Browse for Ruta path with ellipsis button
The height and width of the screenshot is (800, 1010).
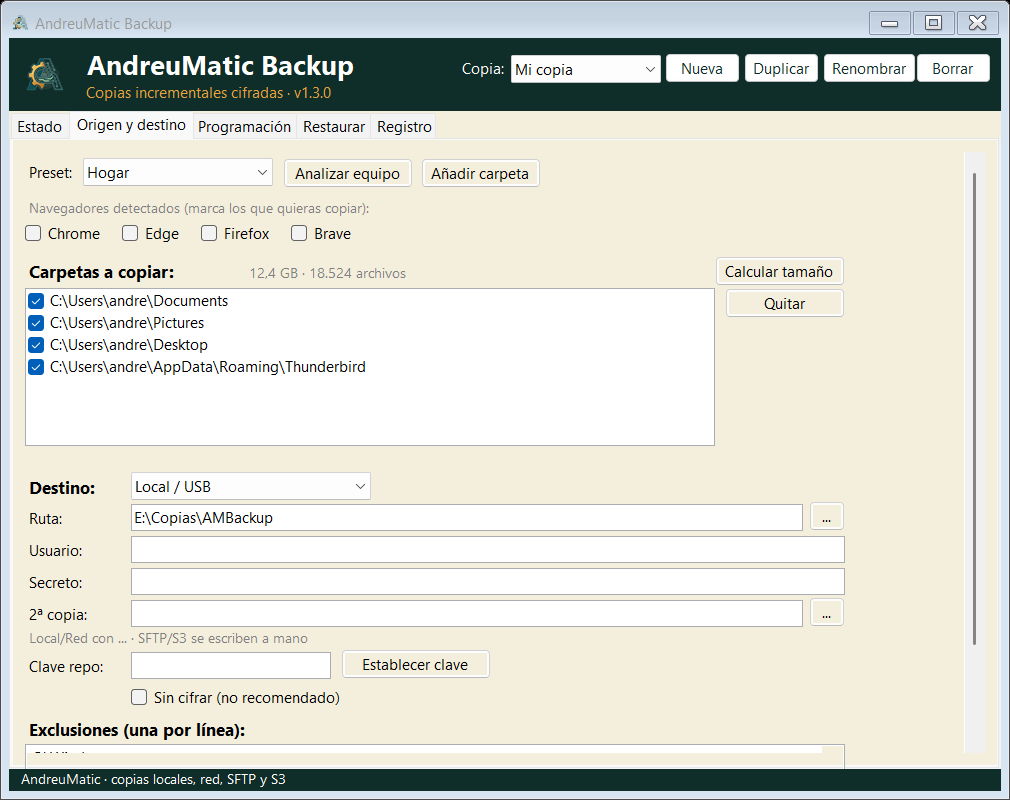click(826, 517)
